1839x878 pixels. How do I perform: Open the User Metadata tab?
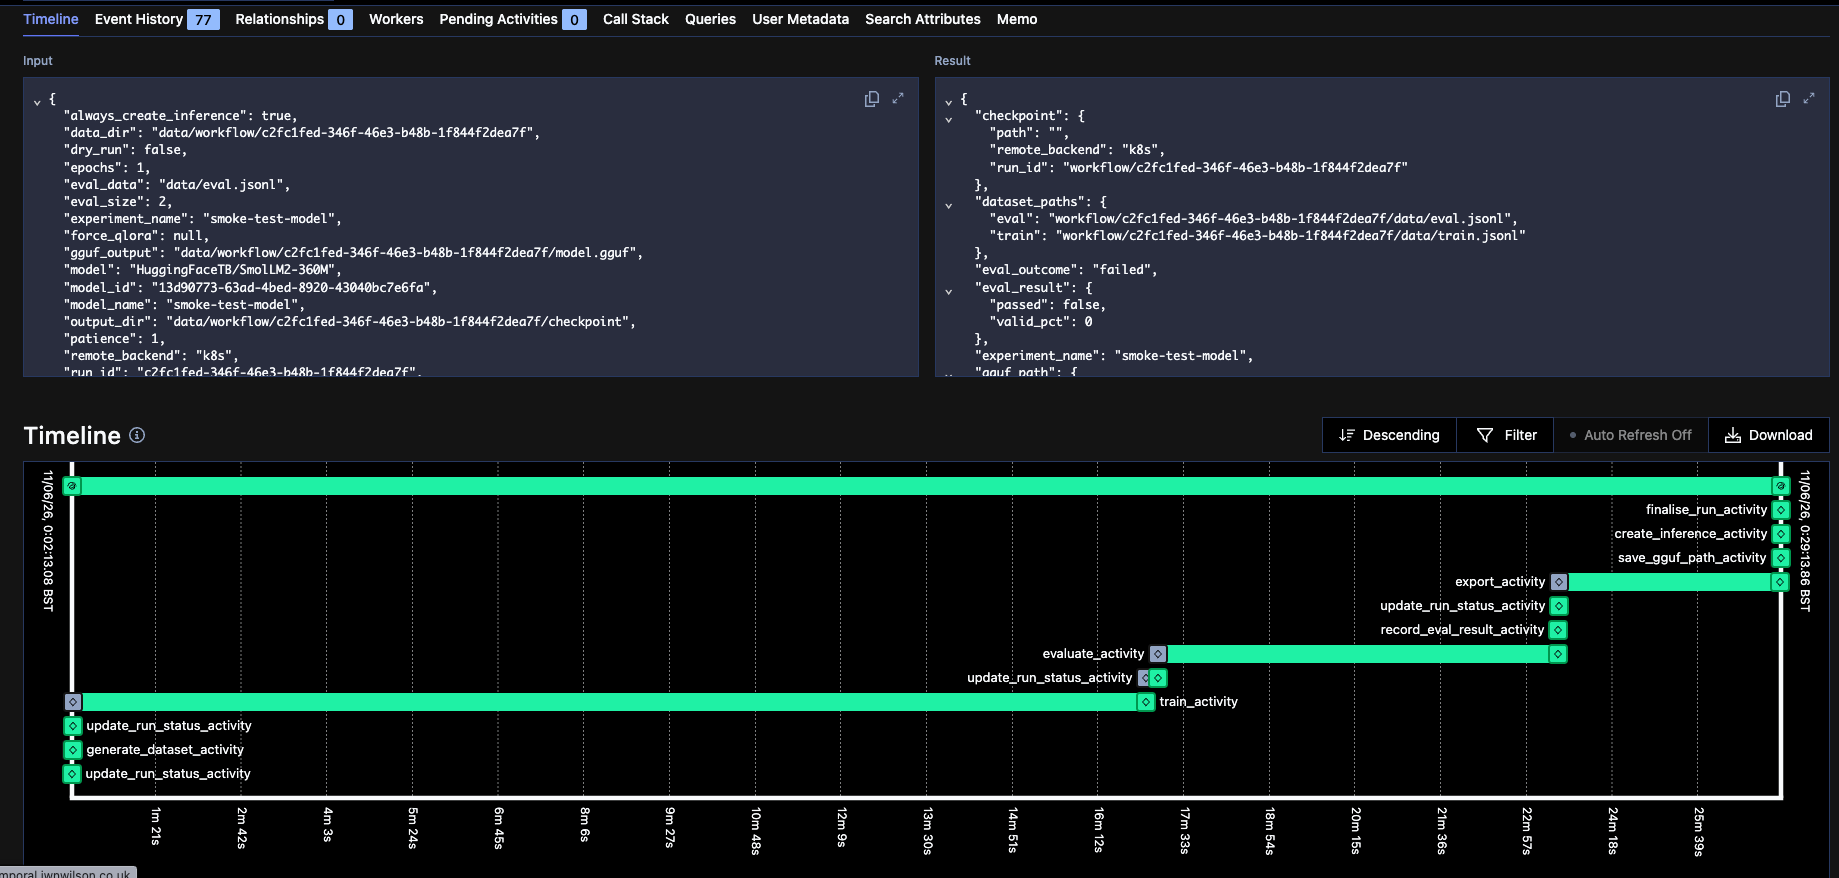pyautogui.click(x=800, y=19)
